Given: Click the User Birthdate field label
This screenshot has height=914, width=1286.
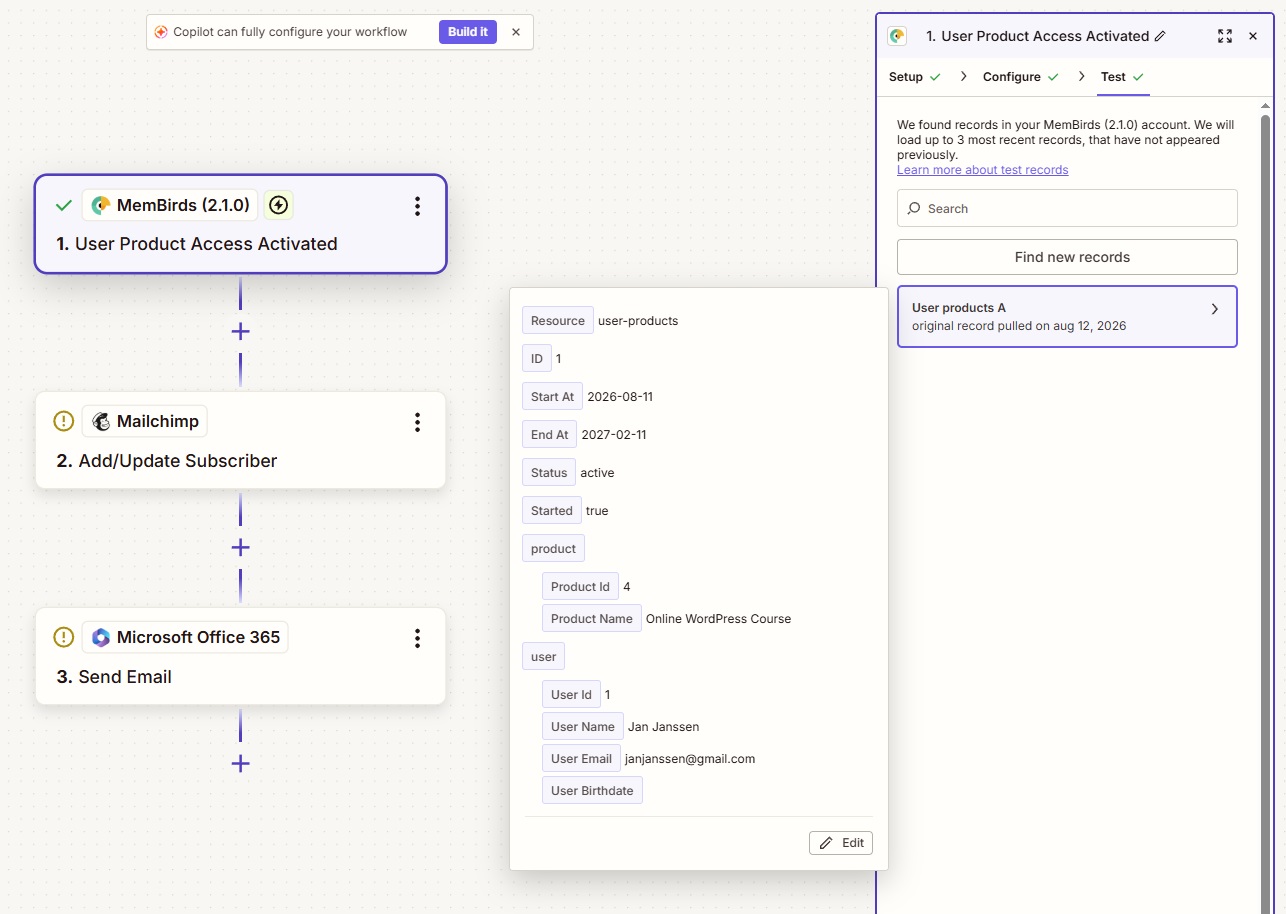Looking at the screenshot, I should pyautogui.click(x=592, y=790).
